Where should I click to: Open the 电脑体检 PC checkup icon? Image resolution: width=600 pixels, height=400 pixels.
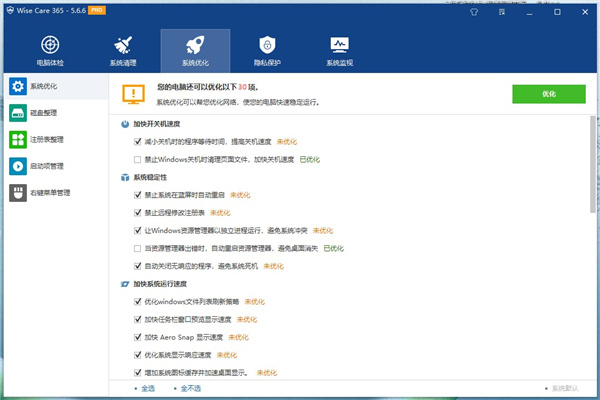pyautogui.click(x=50, y=45)
